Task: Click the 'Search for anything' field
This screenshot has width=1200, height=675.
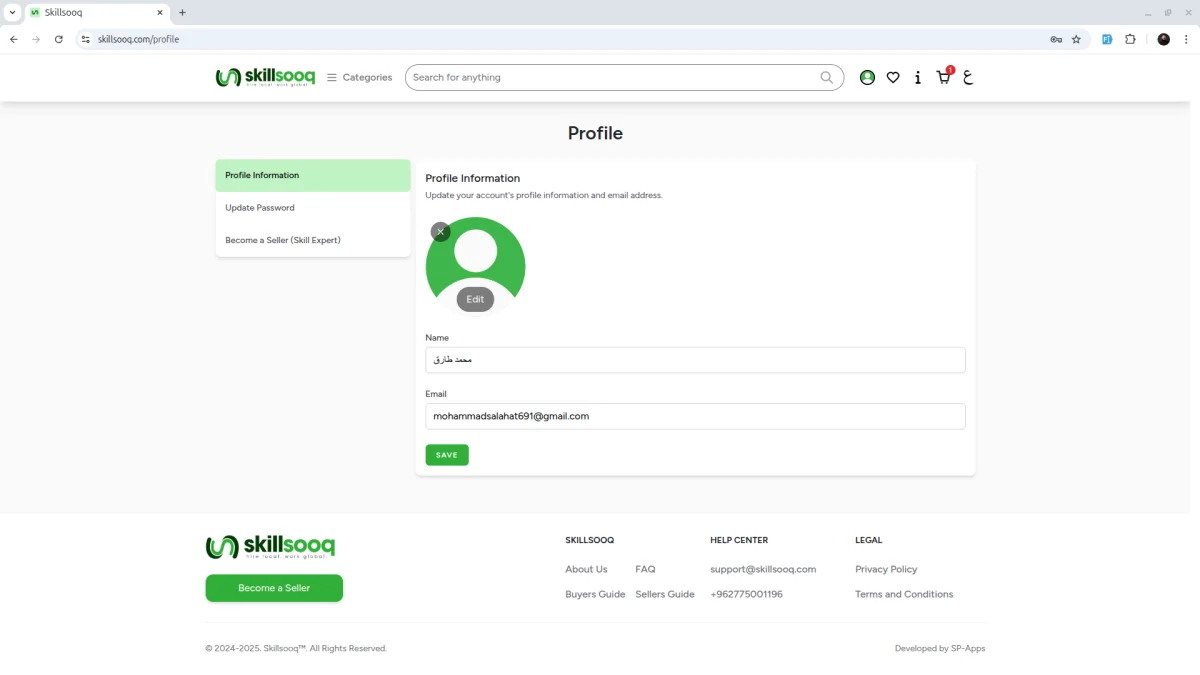Action: (612, 77)
